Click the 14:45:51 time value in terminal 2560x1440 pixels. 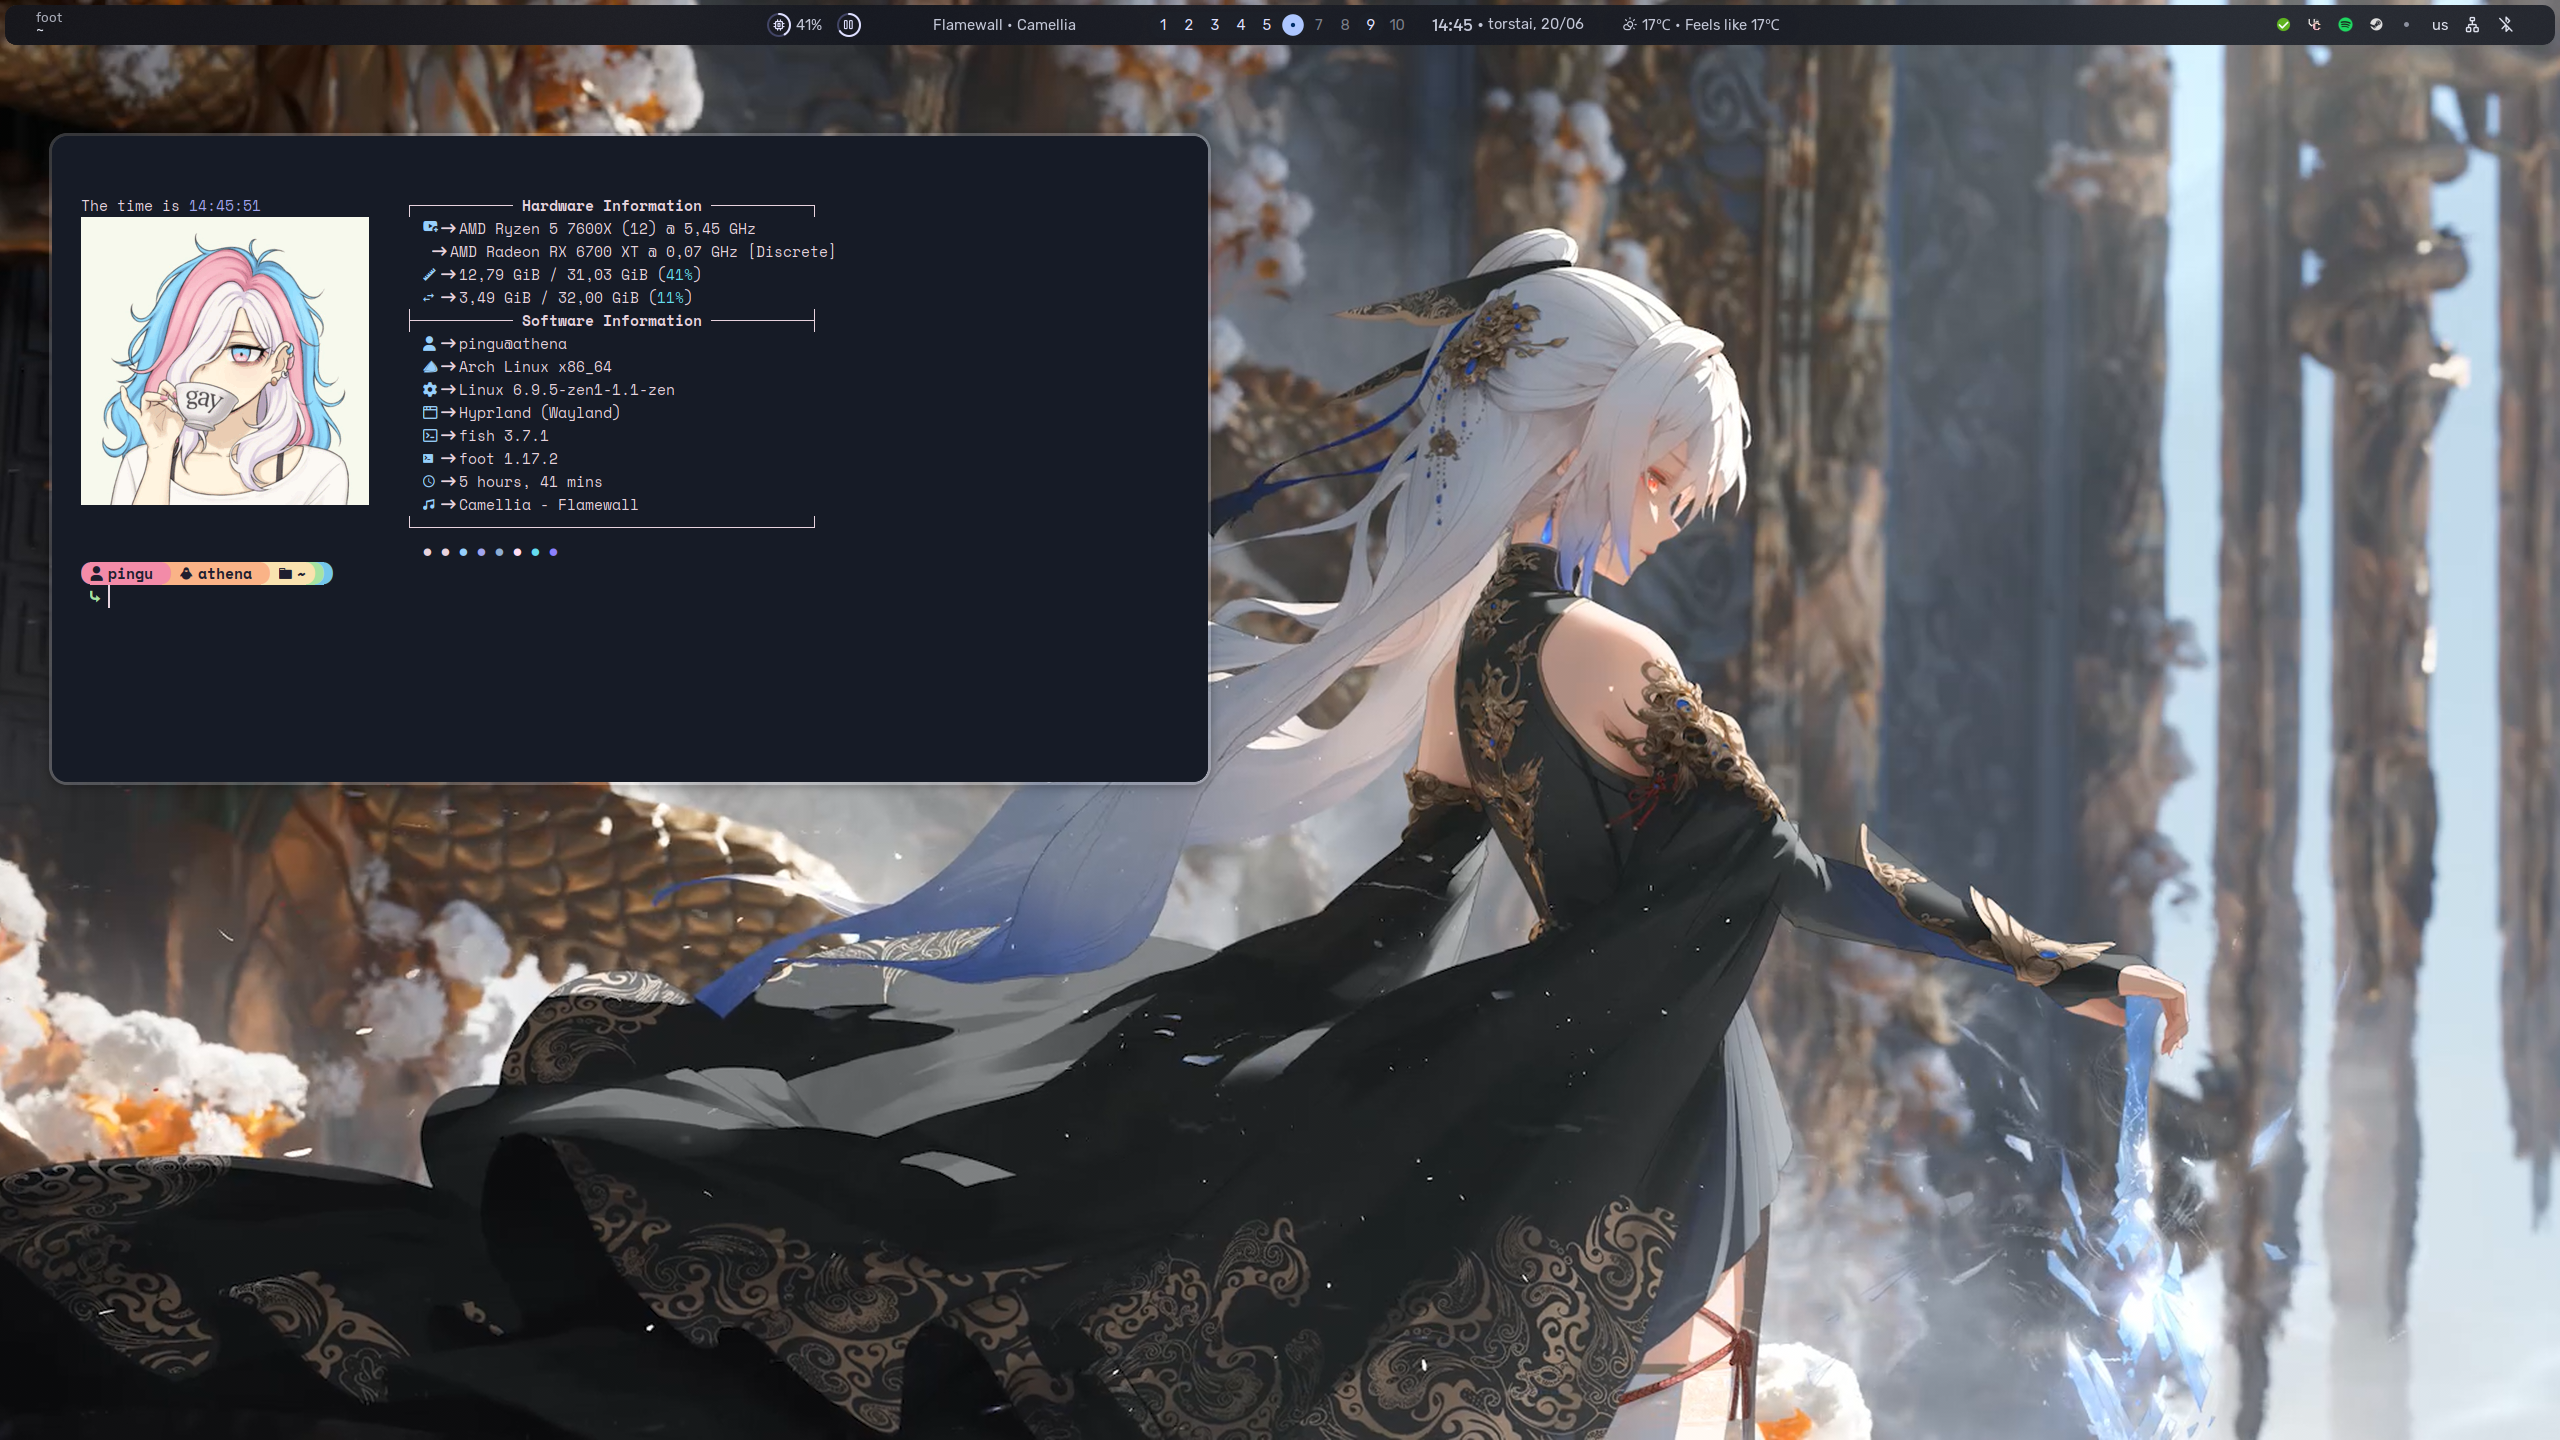pos(224,206)
